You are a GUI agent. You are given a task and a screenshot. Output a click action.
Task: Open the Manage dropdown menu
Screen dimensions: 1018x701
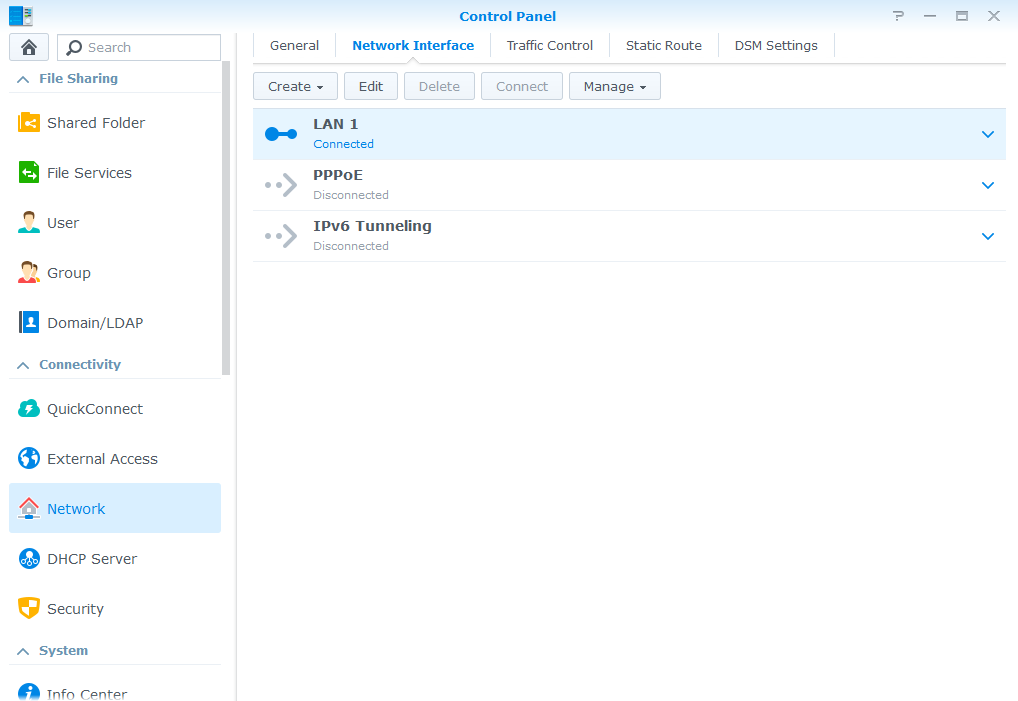(x=614, y=86)
